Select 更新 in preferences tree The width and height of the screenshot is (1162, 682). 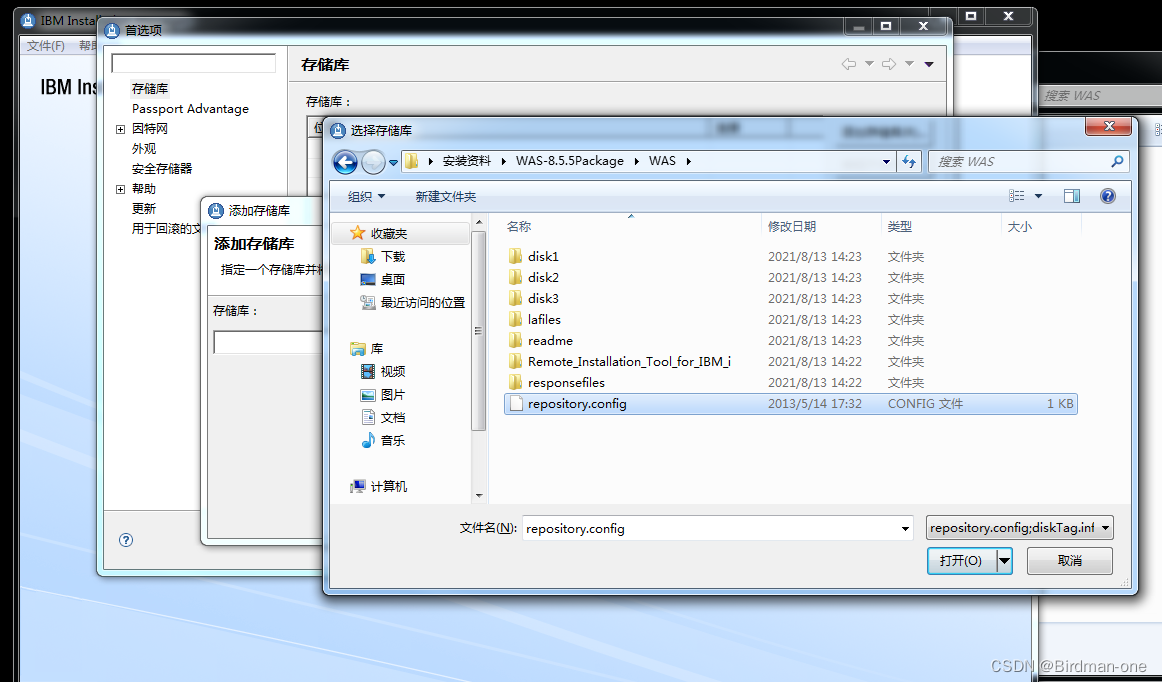(x=144, y=209)
